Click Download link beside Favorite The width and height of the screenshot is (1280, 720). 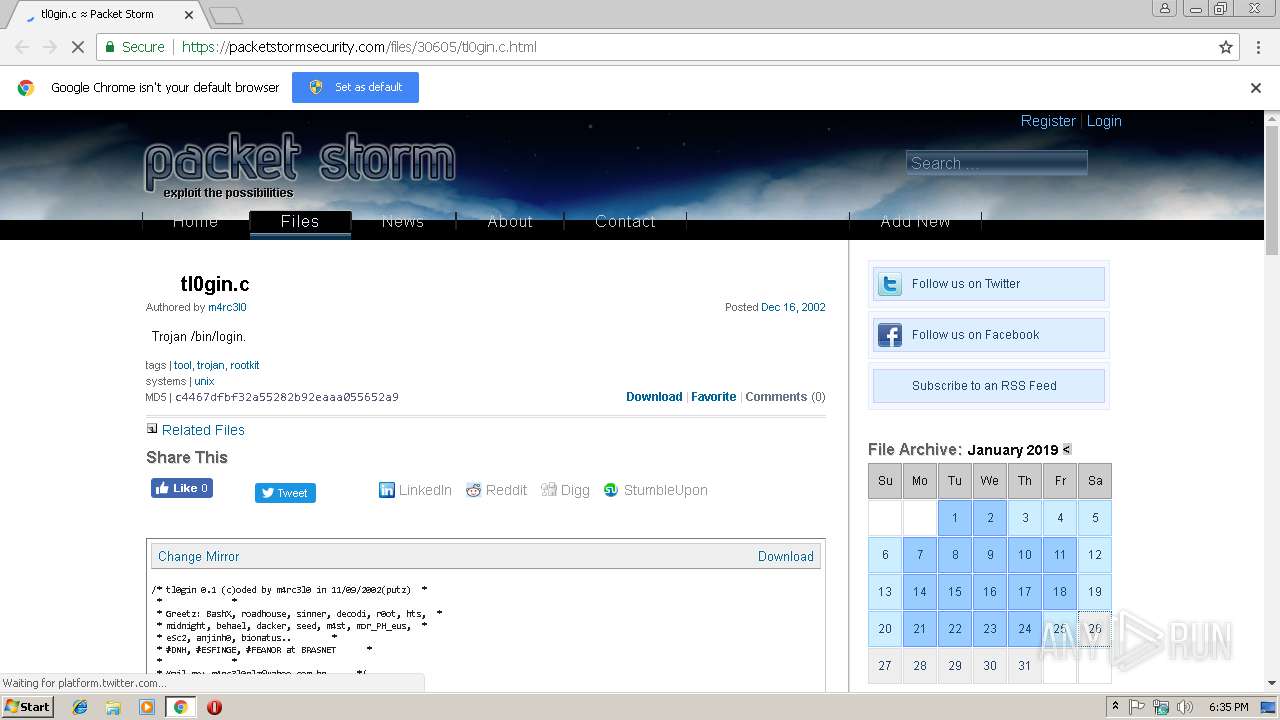pyautogui.click(x=654, y=397)
